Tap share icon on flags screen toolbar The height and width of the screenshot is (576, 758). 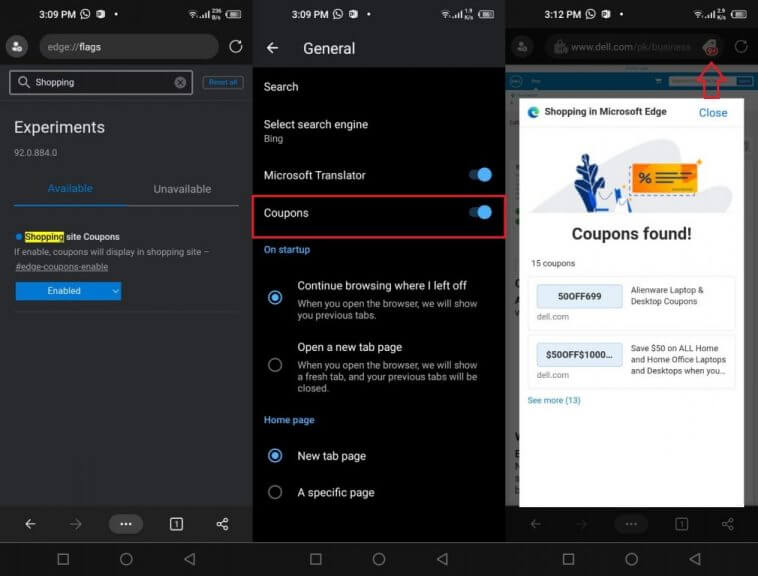pyautogui.click(x=222, y=524)
